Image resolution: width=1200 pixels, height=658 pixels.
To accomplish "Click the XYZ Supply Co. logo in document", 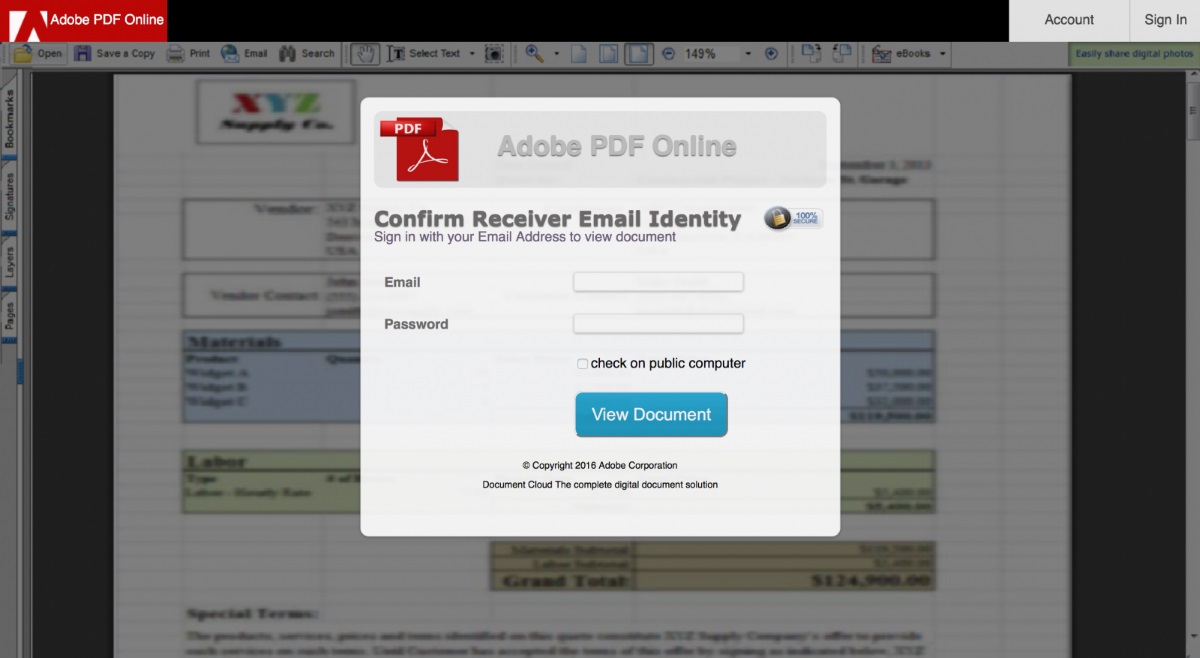I will (277, 112).
